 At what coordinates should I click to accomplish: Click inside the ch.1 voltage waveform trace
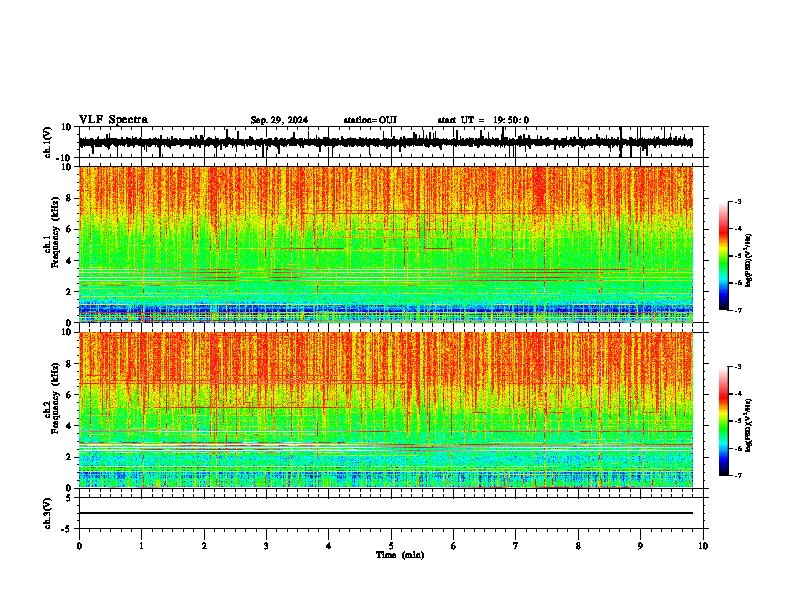click(x=386, y=143)
